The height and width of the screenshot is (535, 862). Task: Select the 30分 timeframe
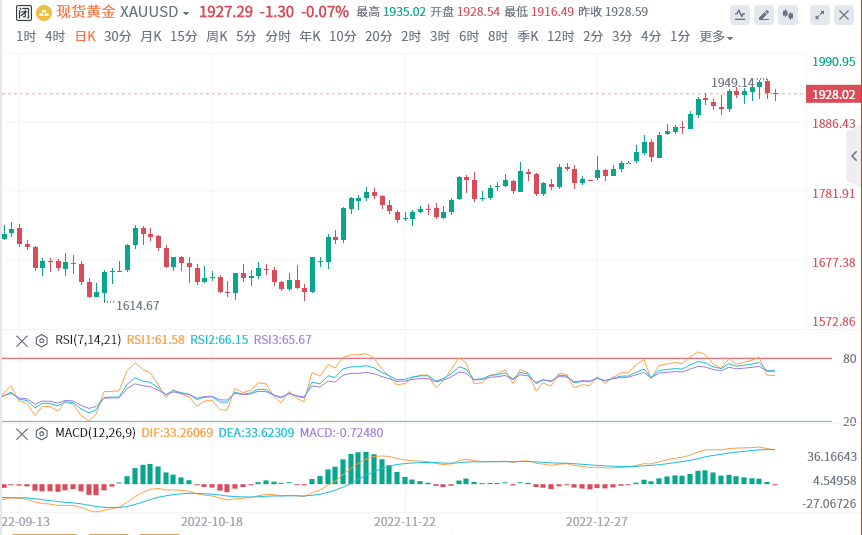117,37
